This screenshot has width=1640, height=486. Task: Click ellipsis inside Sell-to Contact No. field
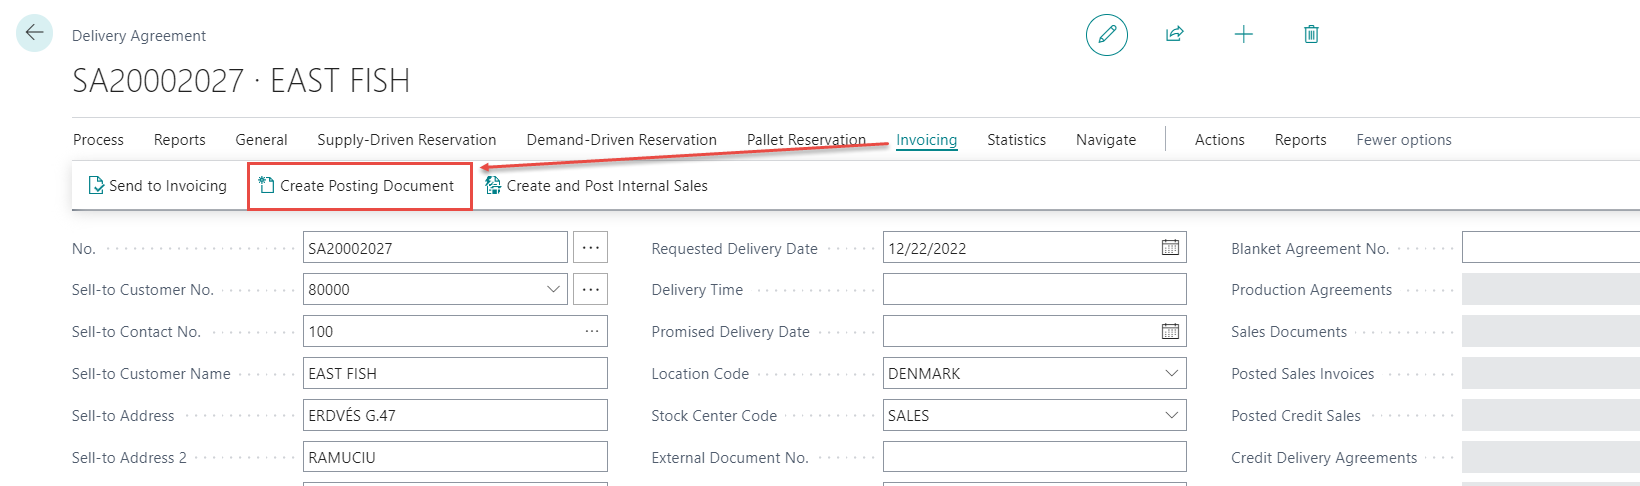(592, 332)
